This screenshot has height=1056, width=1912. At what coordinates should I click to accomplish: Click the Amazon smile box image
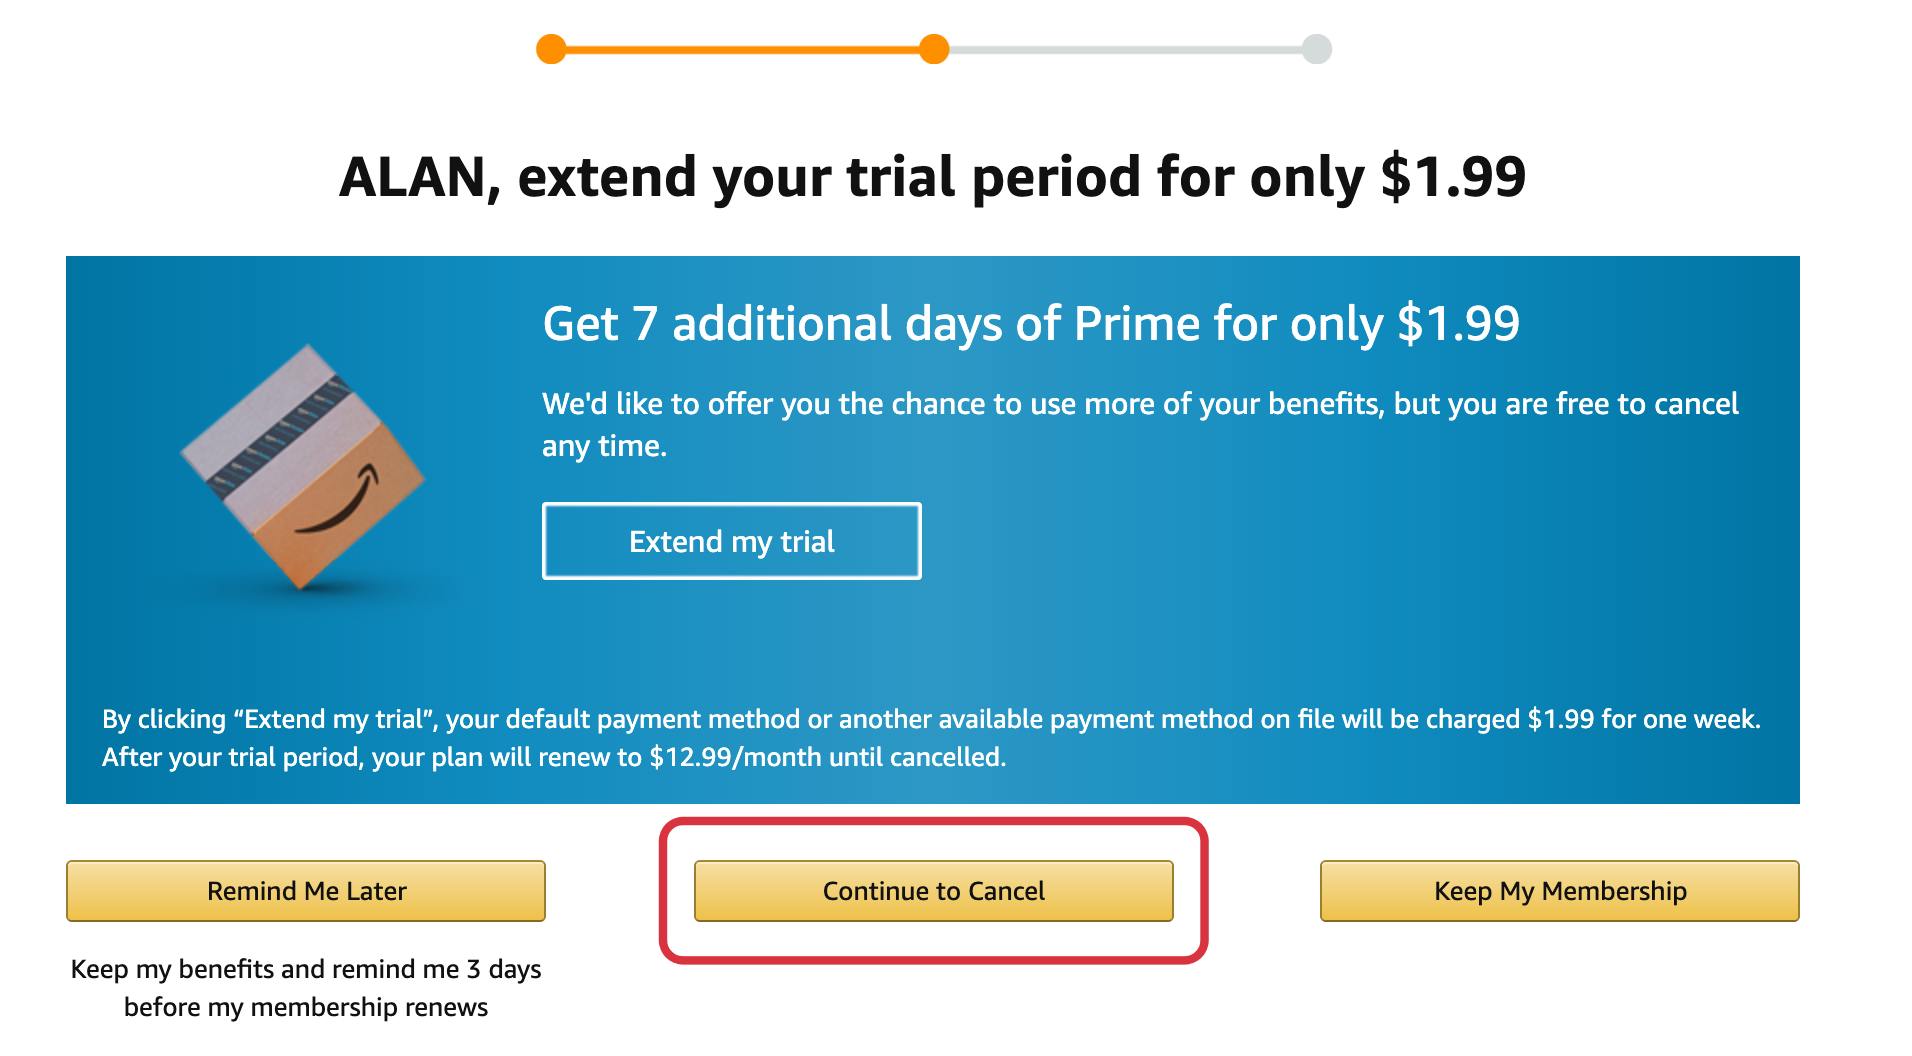(303, 467)
